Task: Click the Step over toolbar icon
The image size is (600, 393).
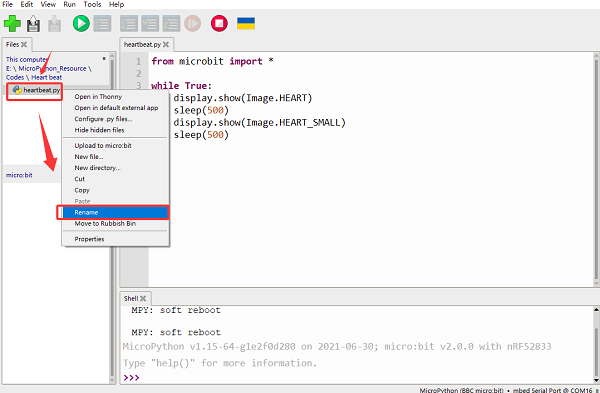Action: pos(129,24)
